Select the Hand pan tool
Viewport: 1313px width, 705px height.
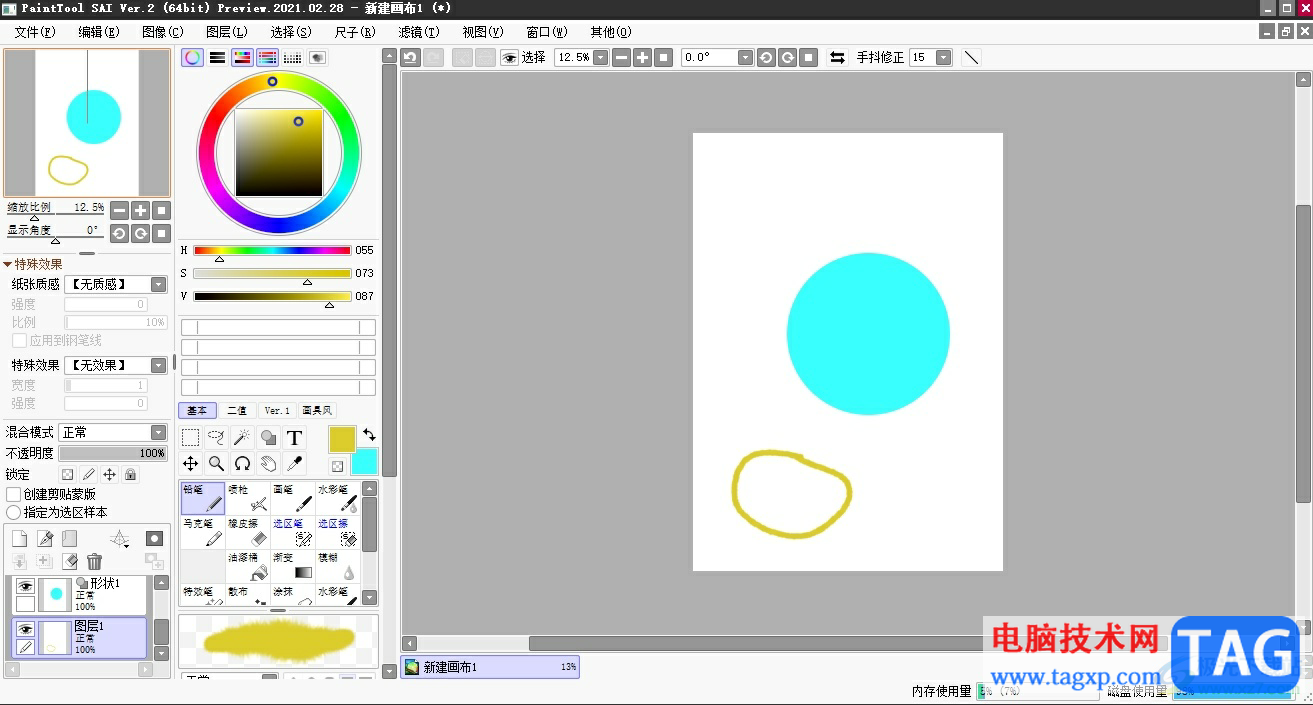(268, 463)
